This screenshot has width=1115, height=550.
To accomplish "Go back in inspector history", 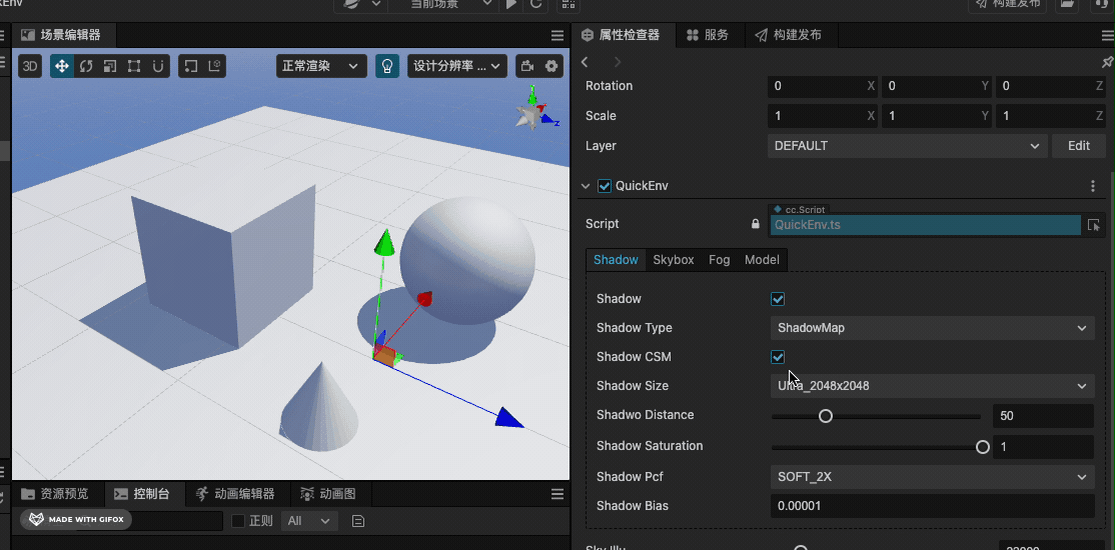I will point(585,62).
